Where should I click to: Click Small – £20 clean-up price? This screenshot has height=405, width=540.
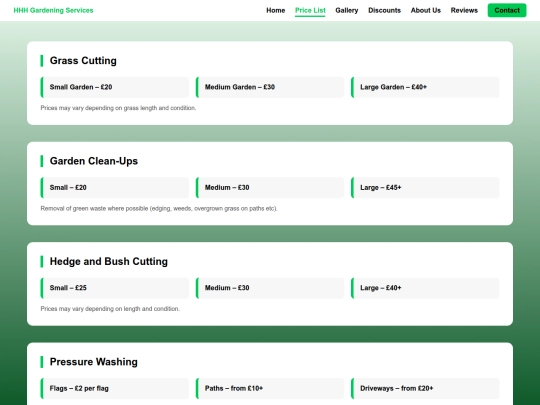[115, 188]
